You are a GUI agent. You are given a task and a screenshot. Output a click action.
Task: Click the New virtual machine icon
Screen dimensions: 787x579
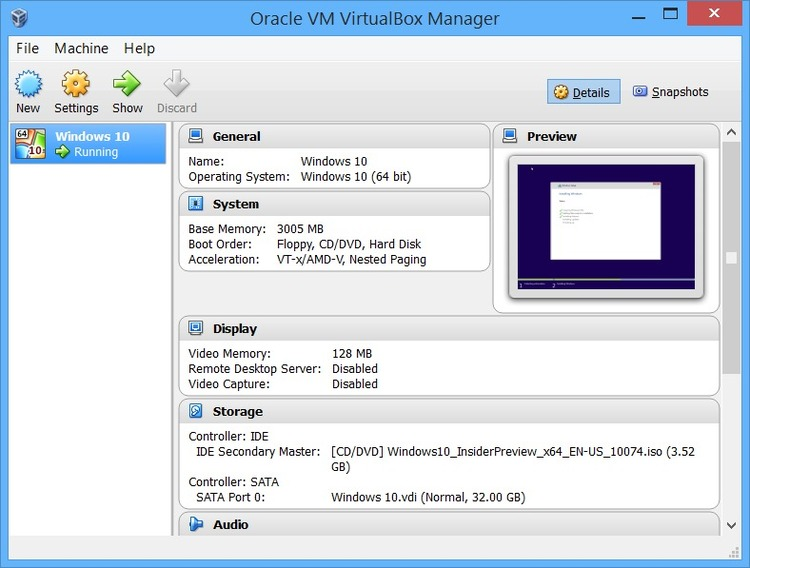pyautogui.click(x=29, y=83)
